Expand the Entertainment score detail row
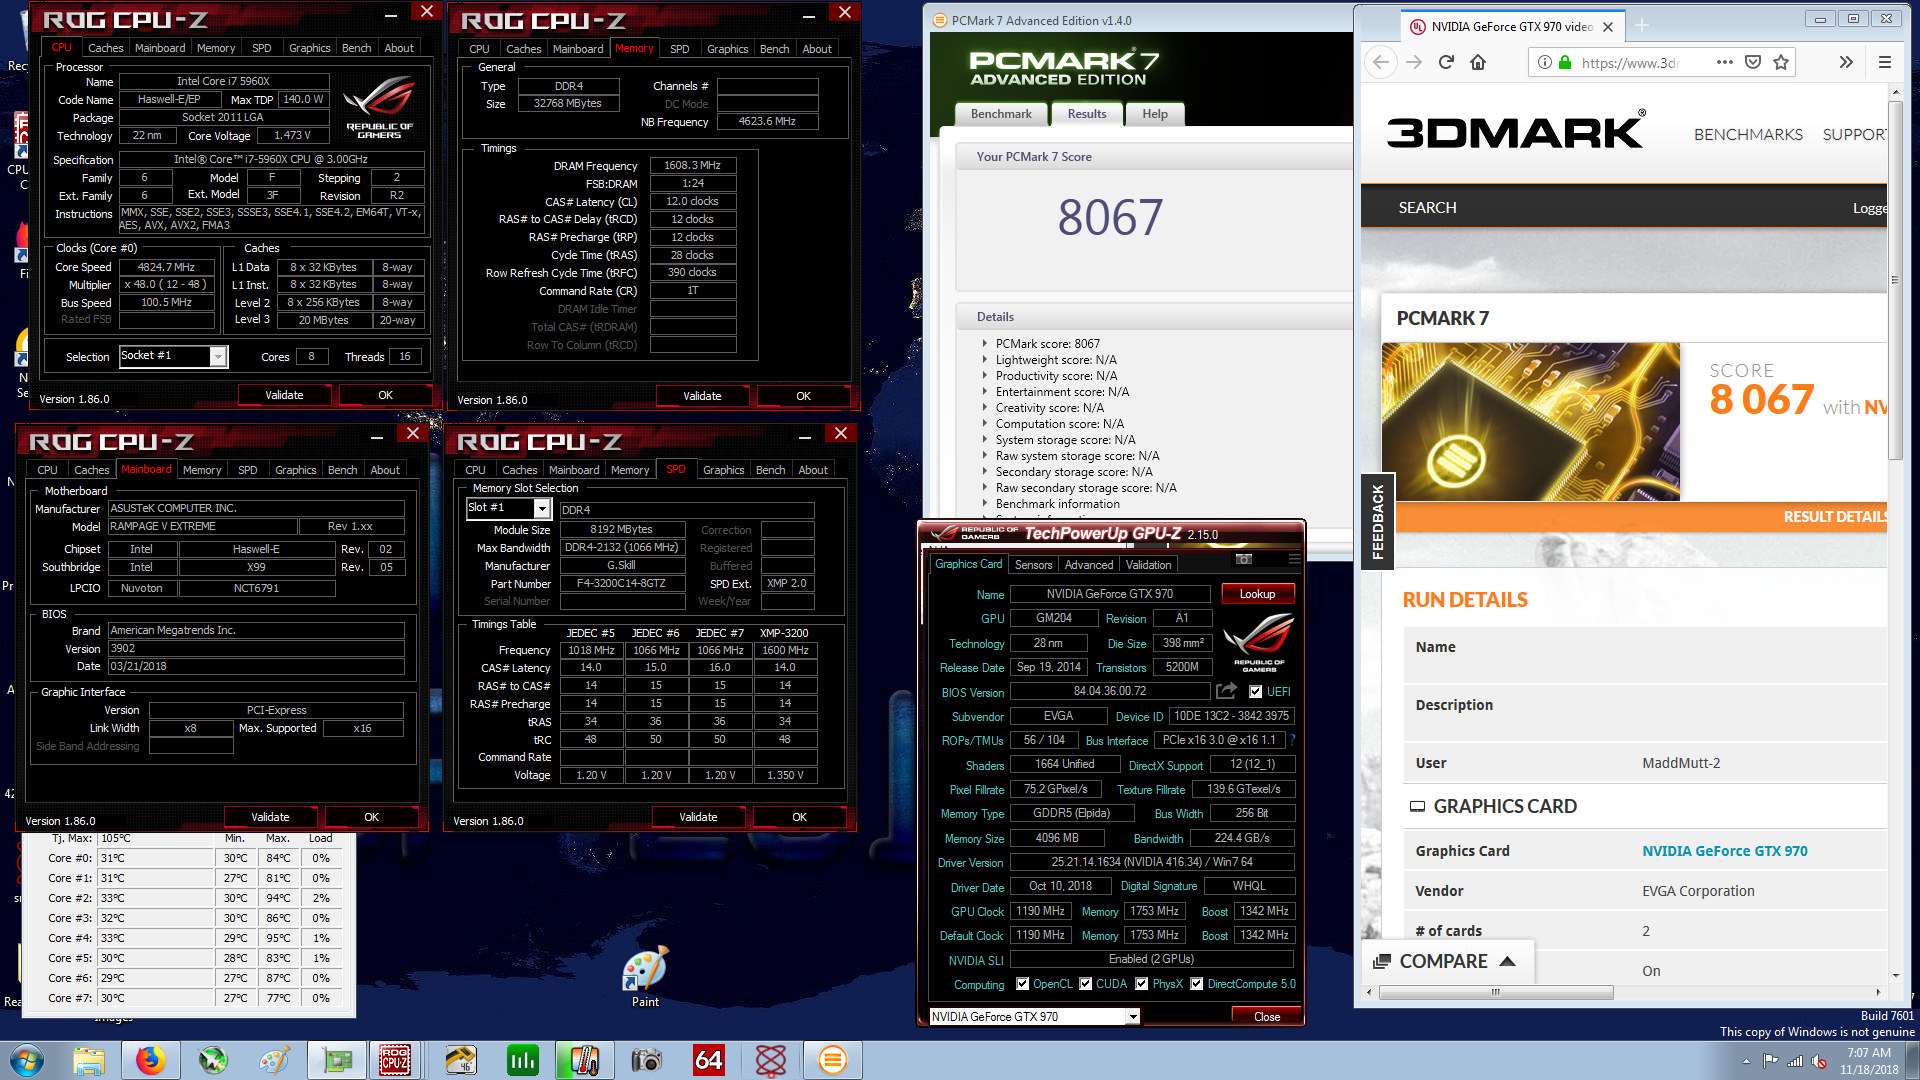This screenshot has height=1080, width=1920. [x=985, y=392]
